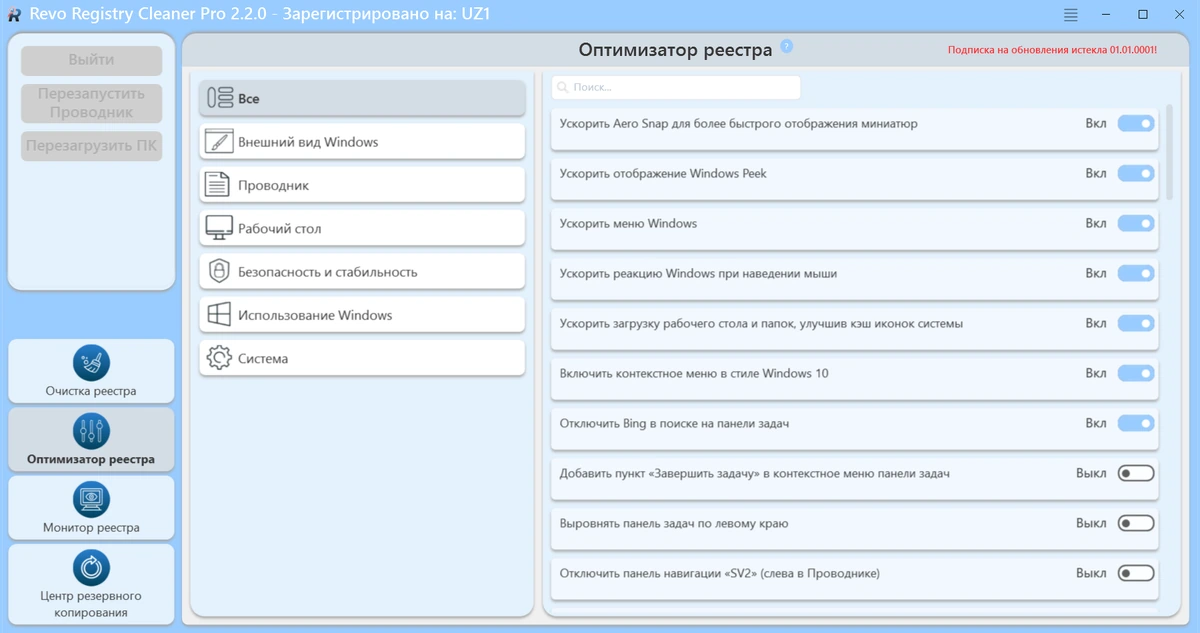Image resolution: width=1200 pixels, height=633 pixels.
Task: Select the Система category
Action: point(362,358)
